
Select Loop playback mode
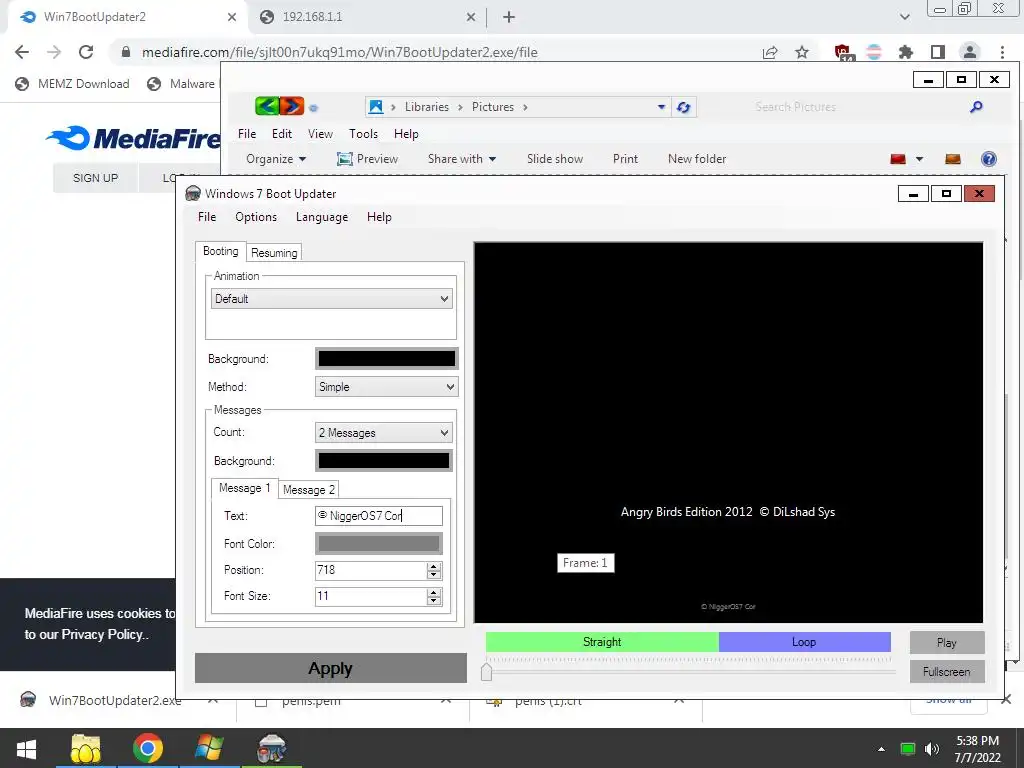(804, 642)
